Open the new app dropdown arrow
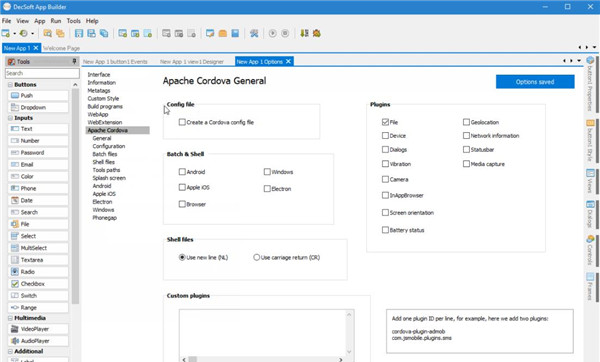The width and height of the screenshot is (600, 362). pyautogui.click(x=15, y=34)
